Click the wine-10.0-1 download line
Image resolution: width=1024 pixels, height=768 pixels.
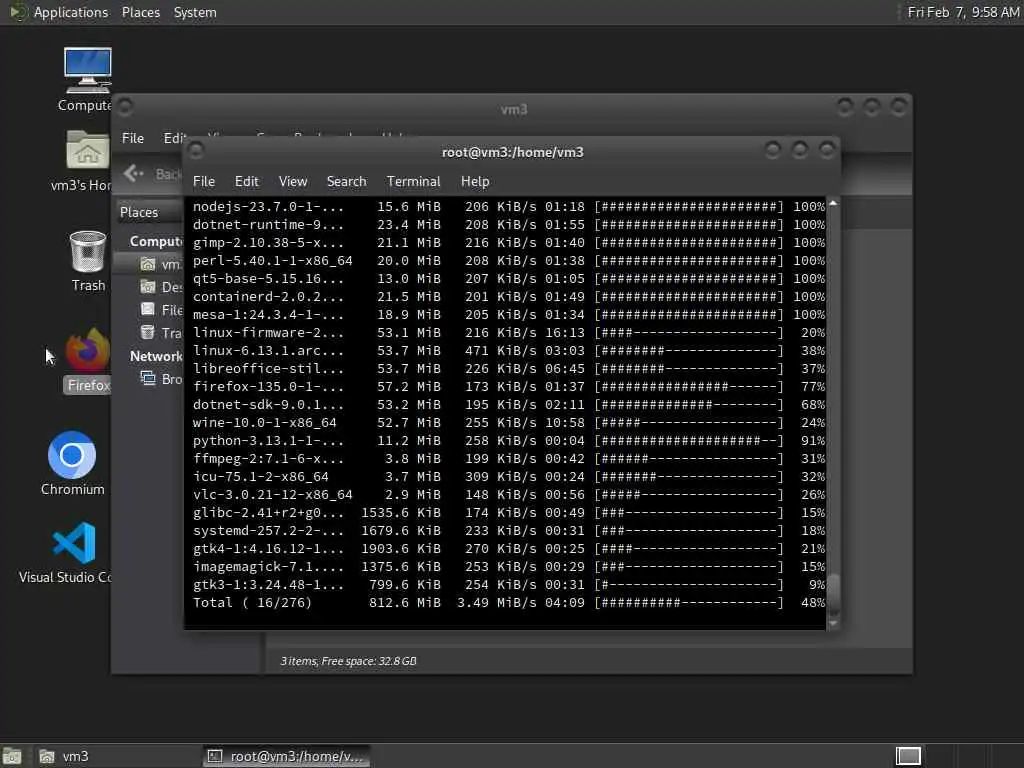509,423
